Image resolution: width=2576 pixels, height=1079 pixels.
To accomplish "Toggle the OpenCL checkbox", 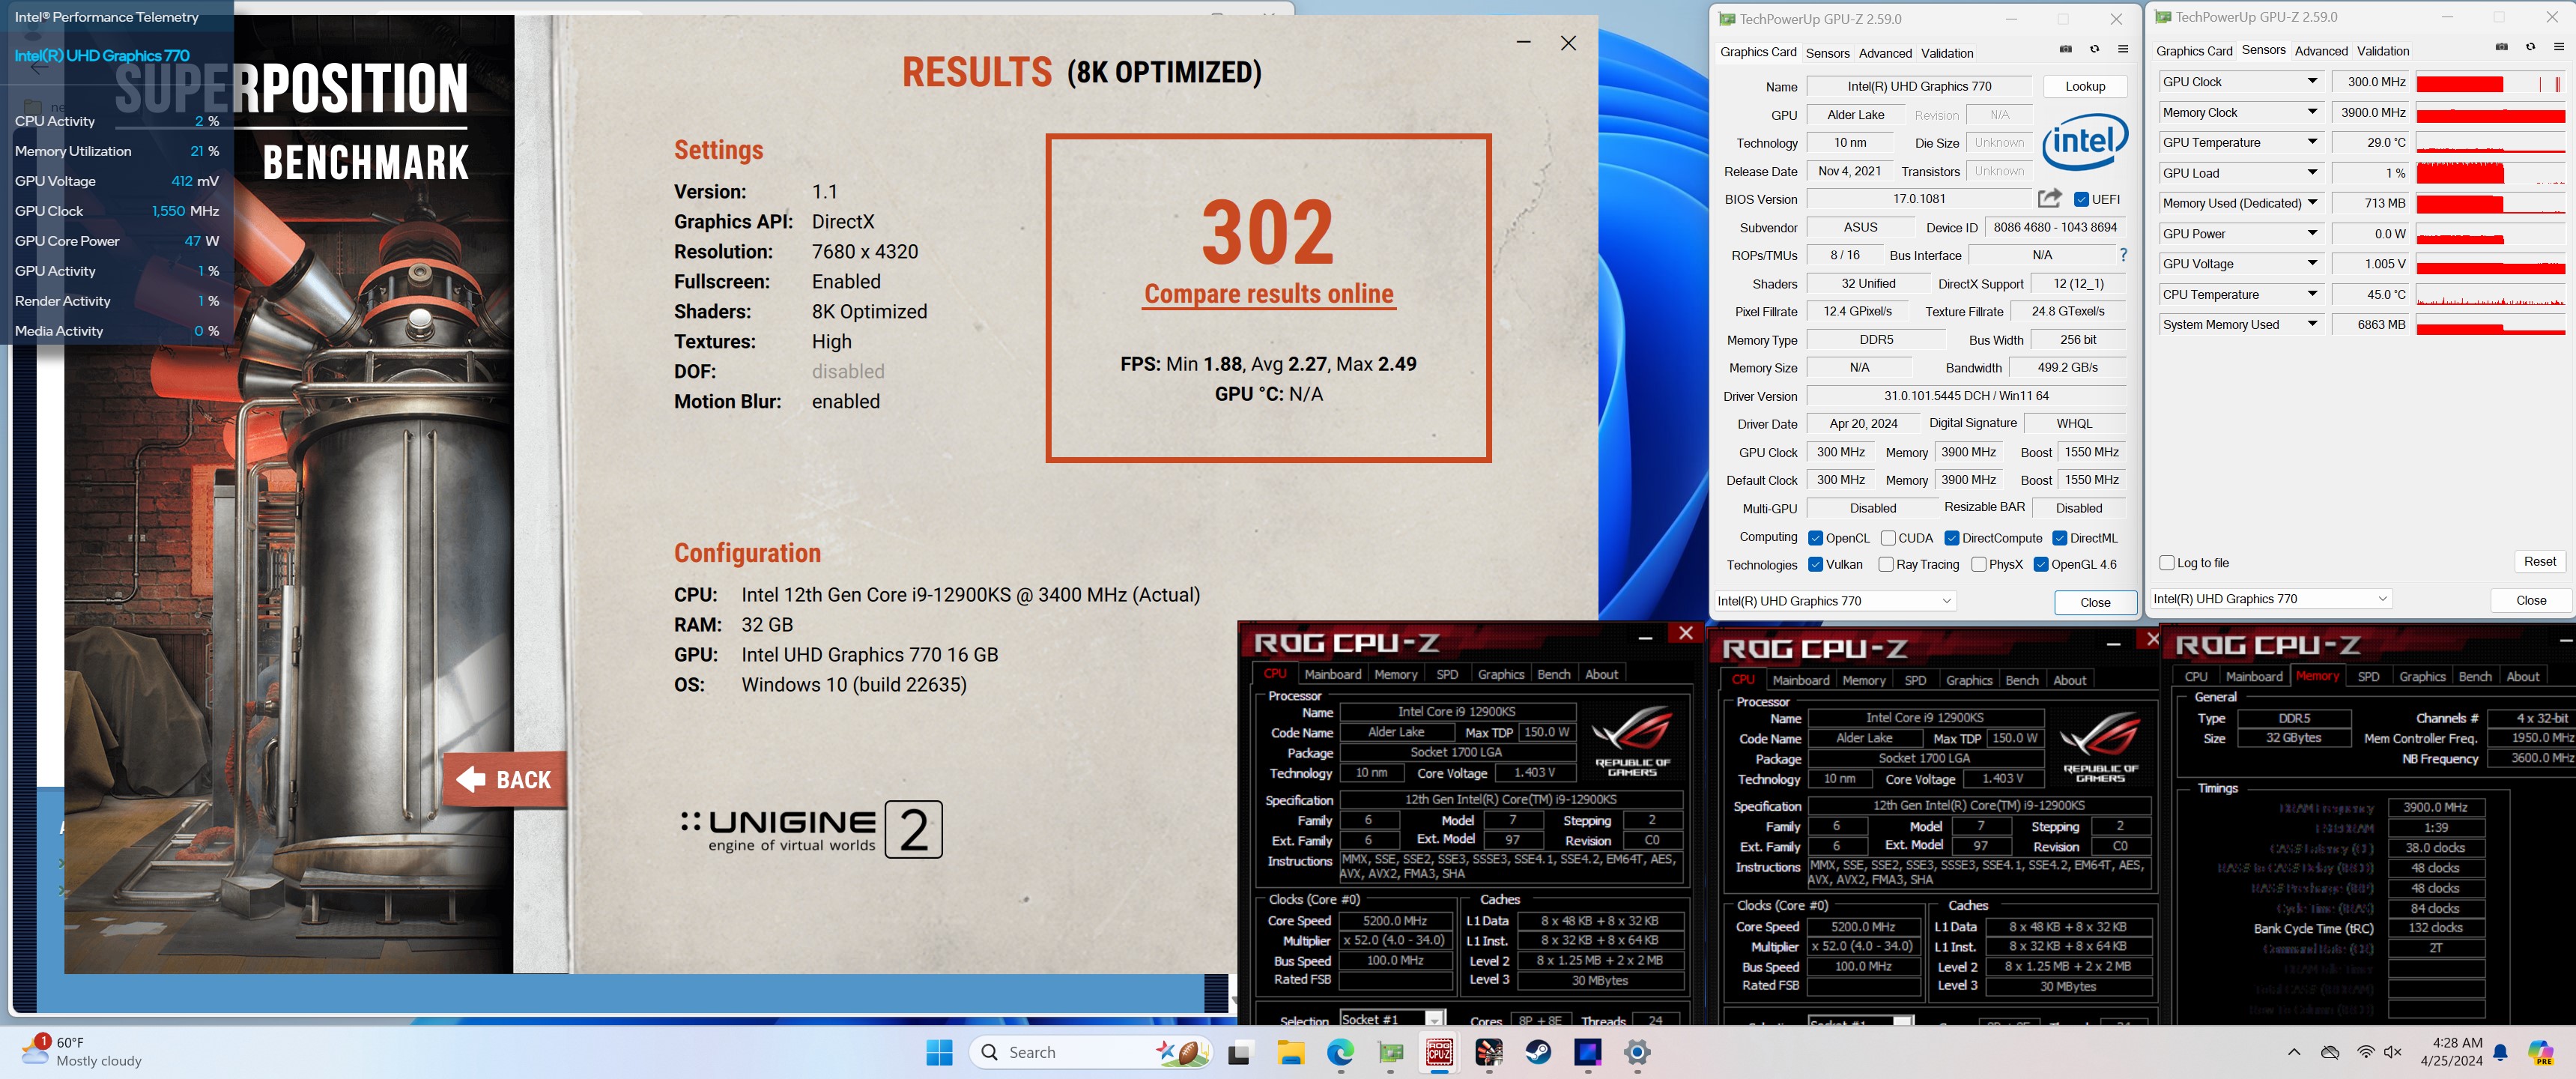I will 1816,538.
